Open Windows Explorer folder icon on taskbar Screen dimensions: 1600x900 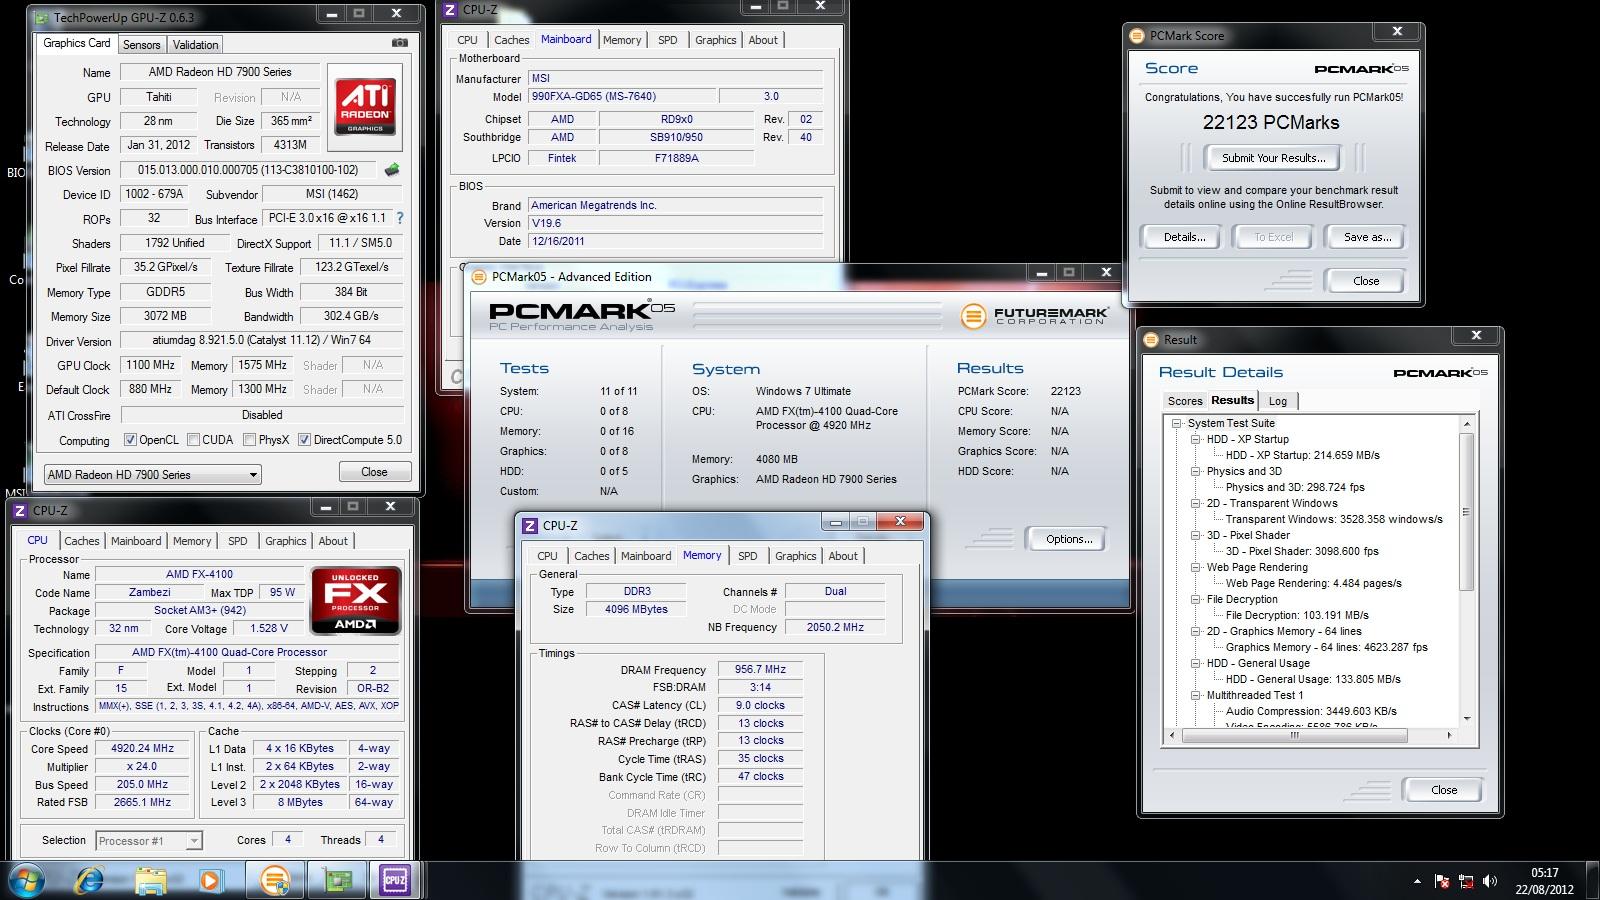pos(150,880)
